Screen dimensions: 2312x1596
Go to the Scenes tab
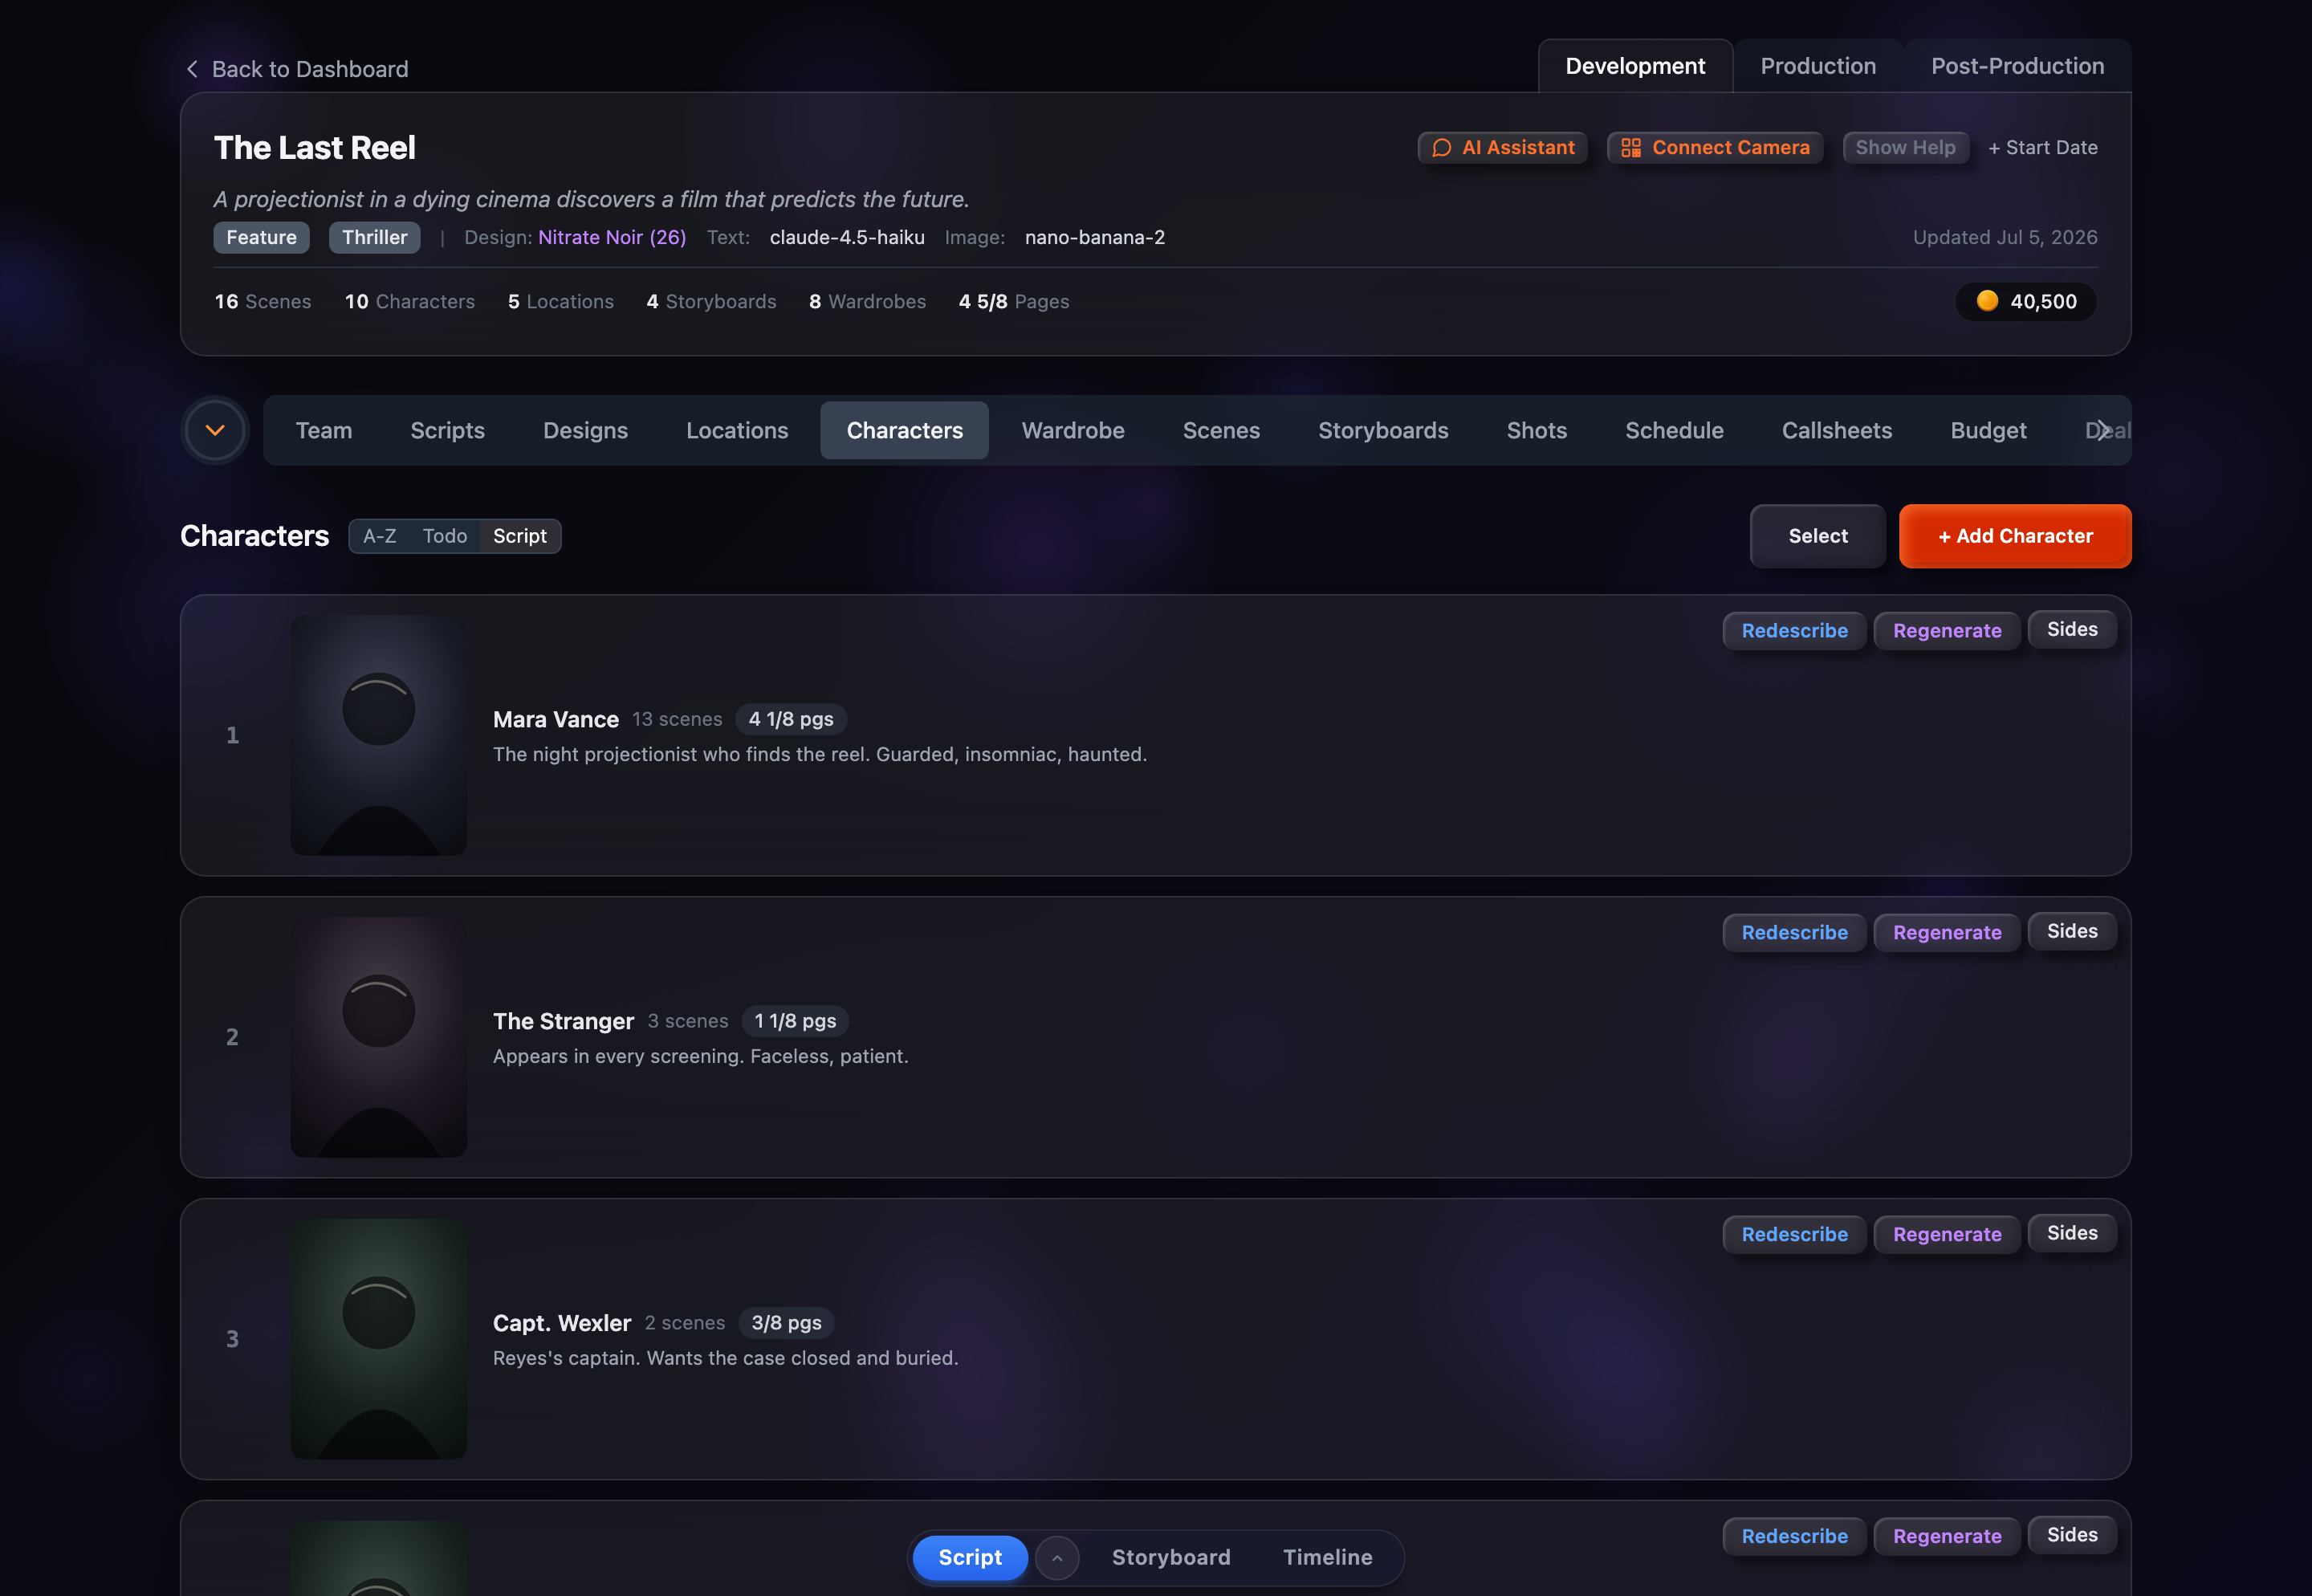click(x=1221, y=430)
